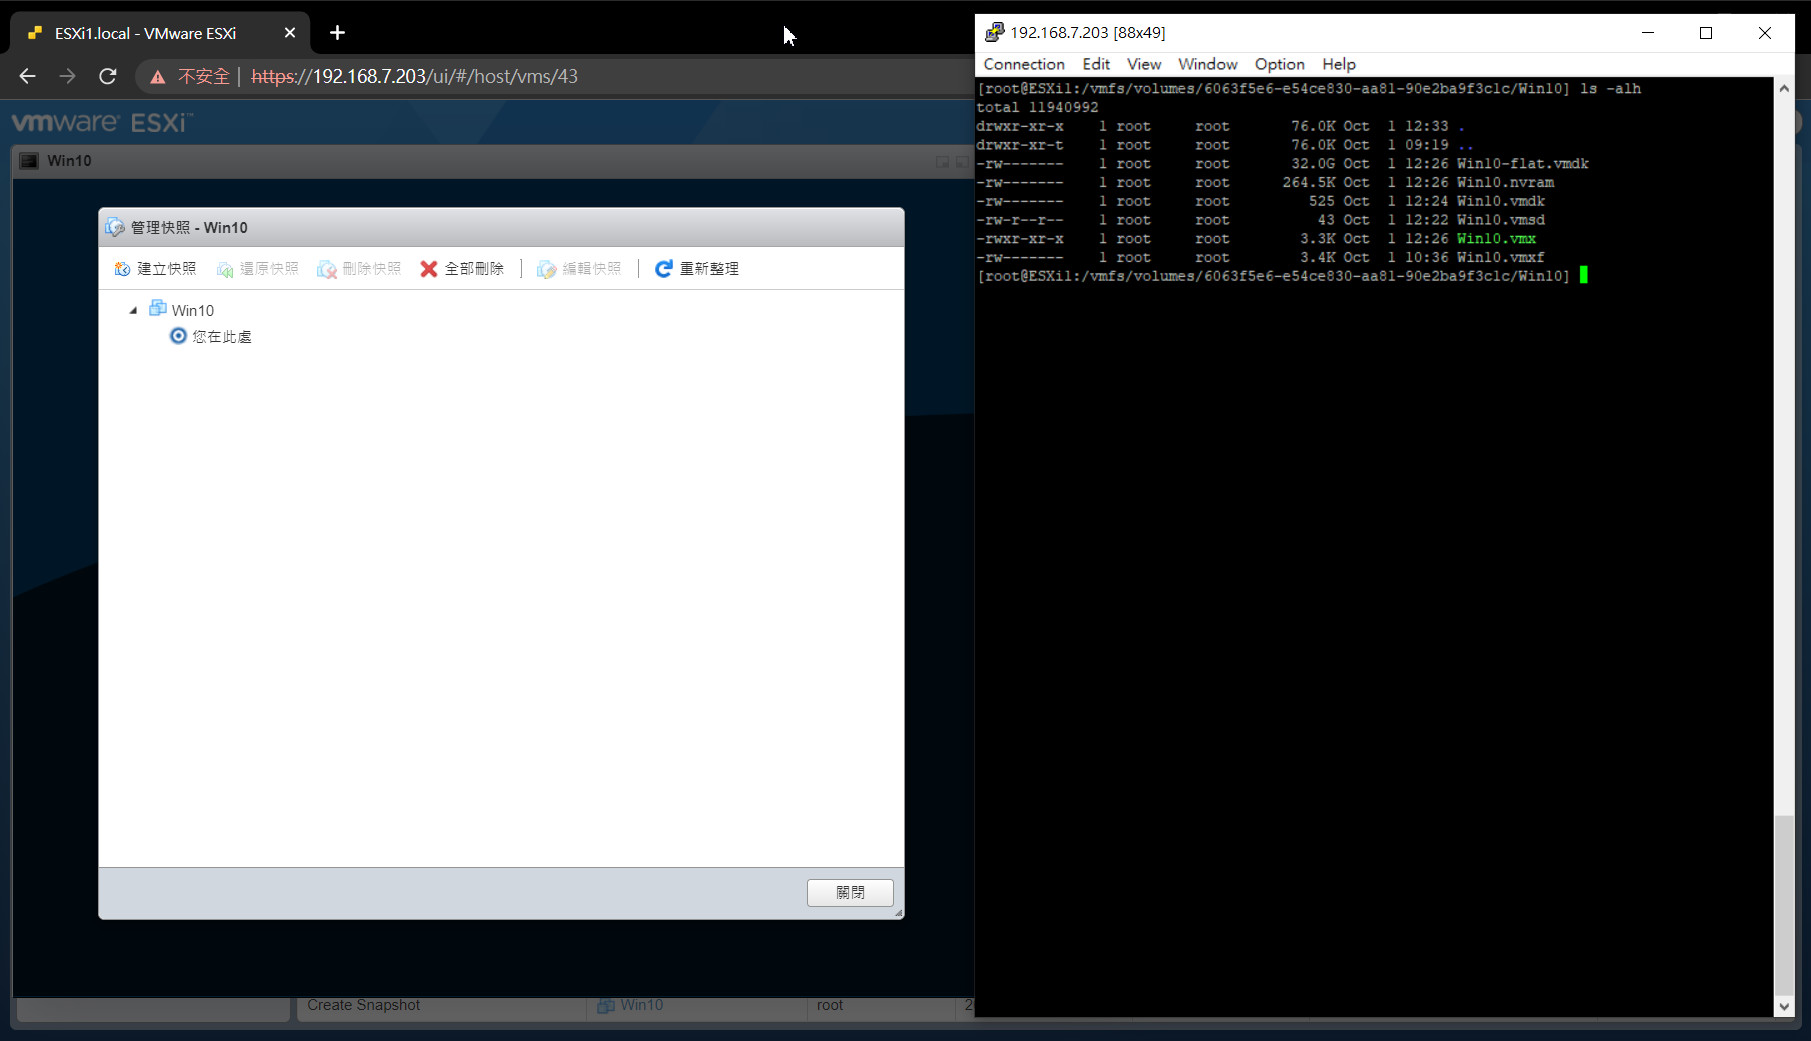Click 'total 11940992' line in terminal

coord(1037,108)
